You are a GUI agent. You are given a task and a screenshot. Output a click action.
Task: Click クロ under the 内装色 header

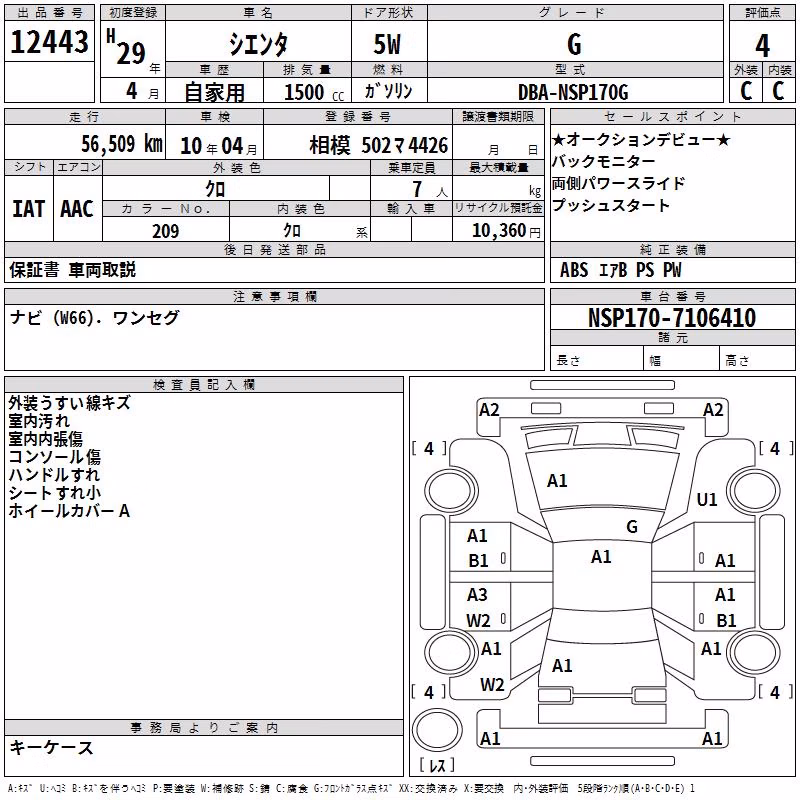click(x=292, y=231)
